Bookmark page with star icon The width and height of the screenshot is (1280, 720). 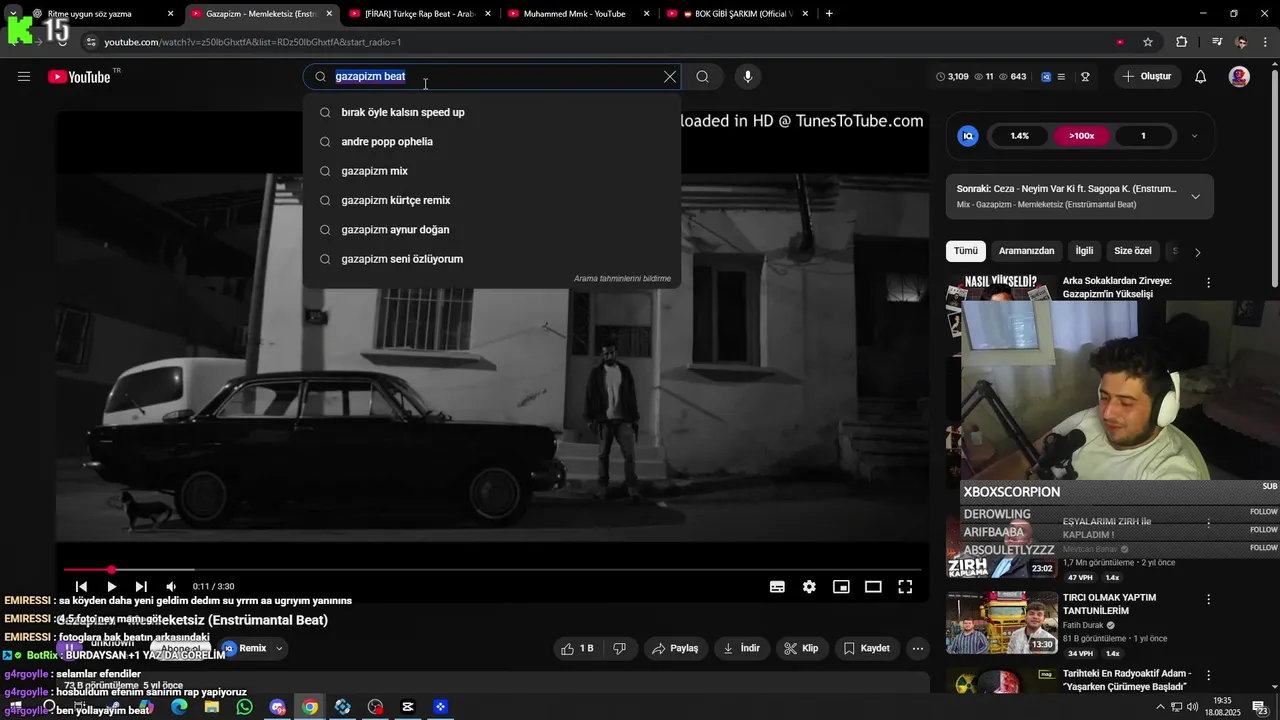click(x=1148, y=42)
